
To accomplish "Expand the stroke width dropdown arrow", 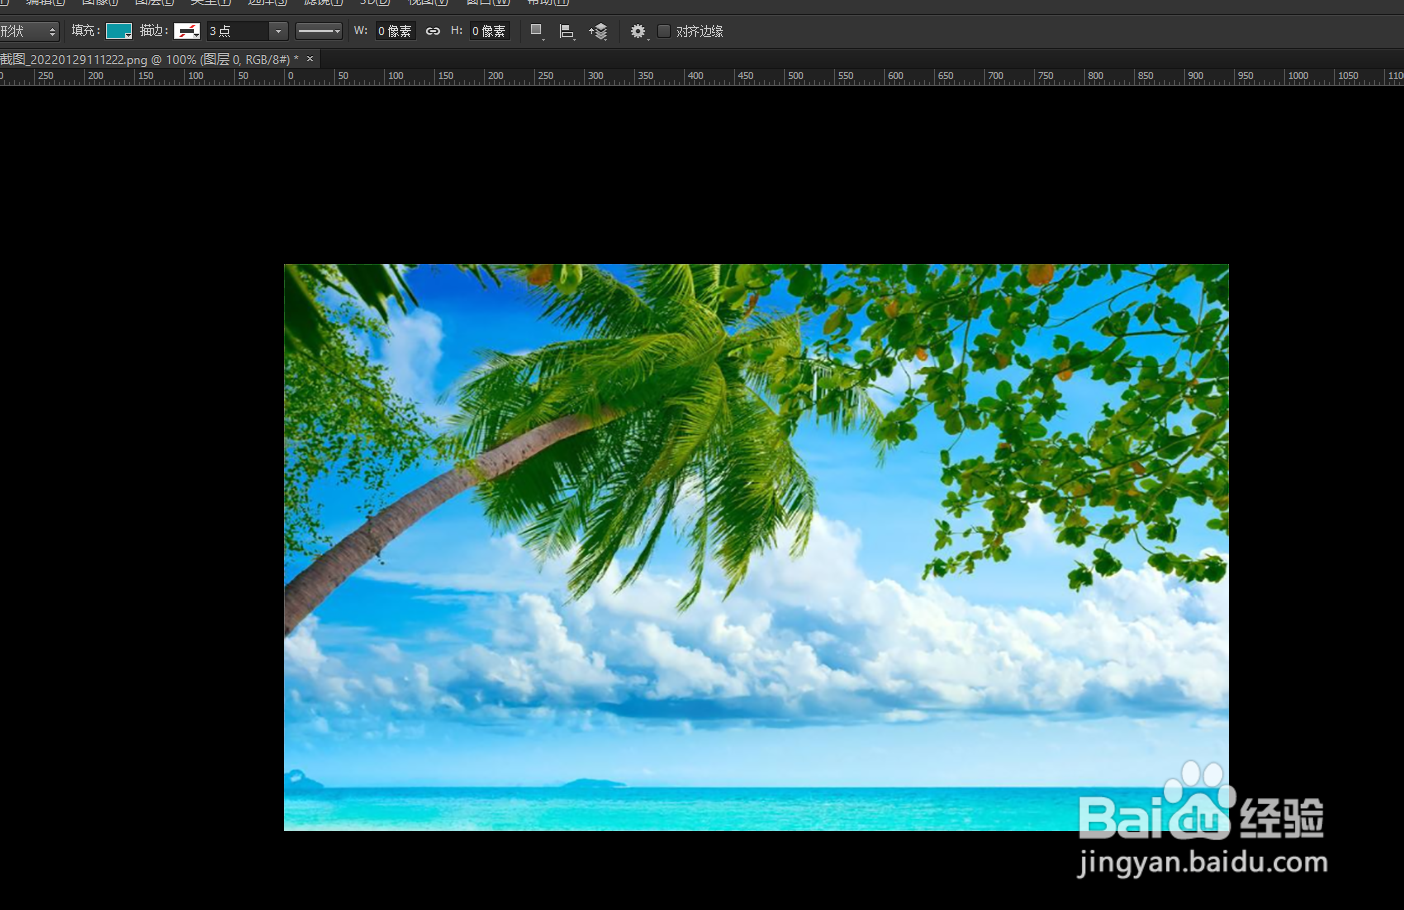I will (279, 31).
